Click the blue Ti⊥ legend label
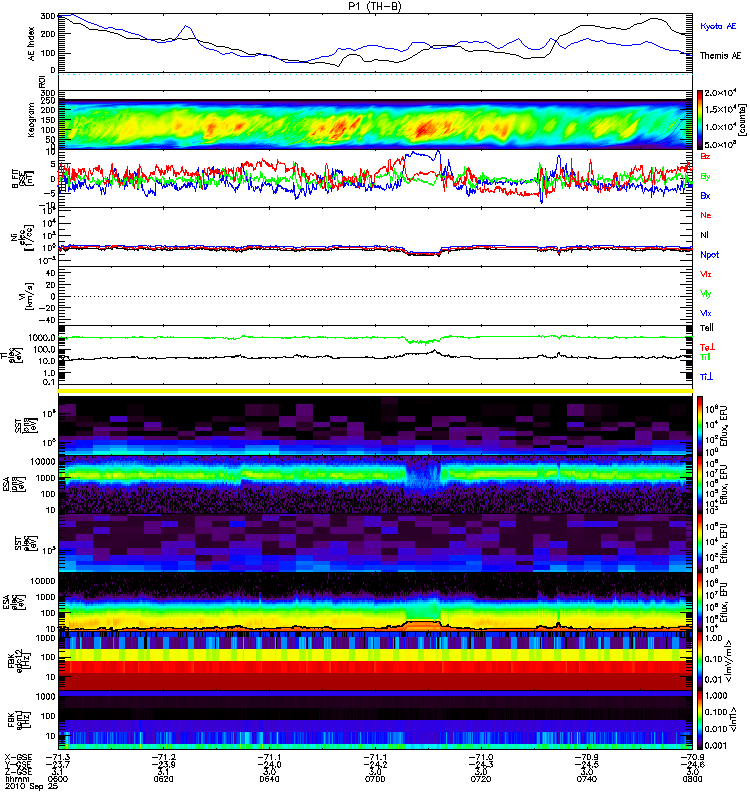This screenshot has height=800, width=750. click(x=706, y=377)
